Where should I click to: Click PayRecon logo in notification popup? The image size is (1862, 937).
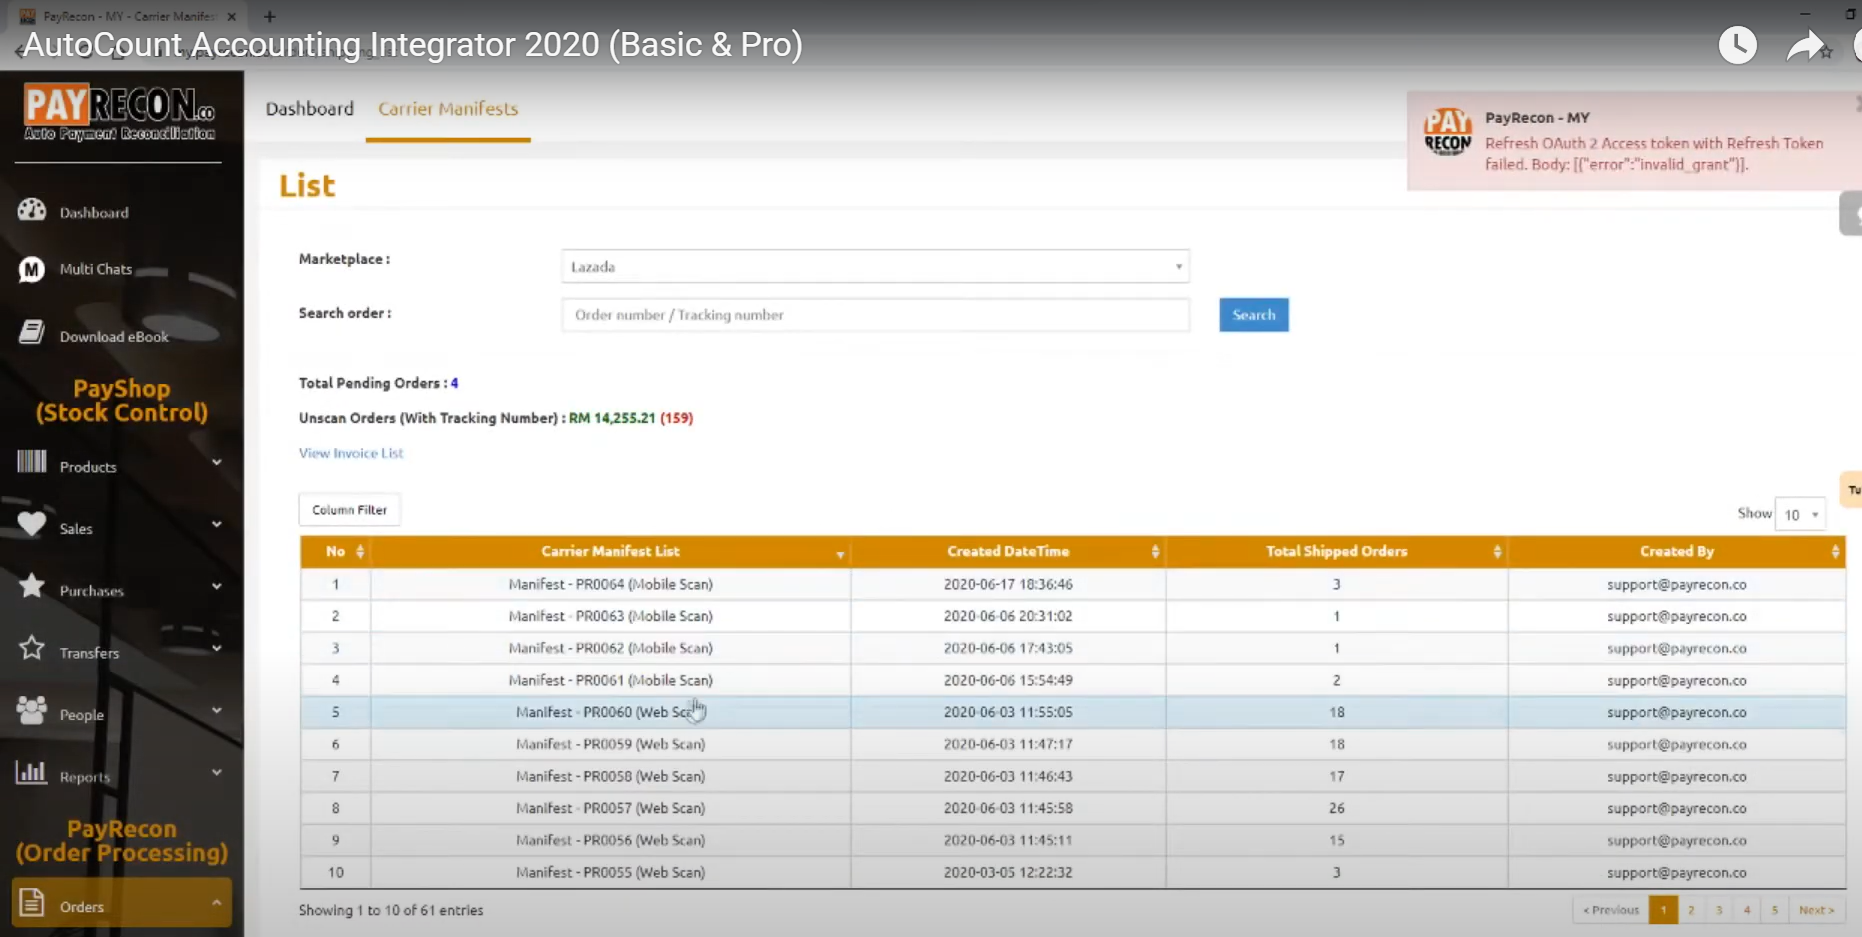point(1448,132)
